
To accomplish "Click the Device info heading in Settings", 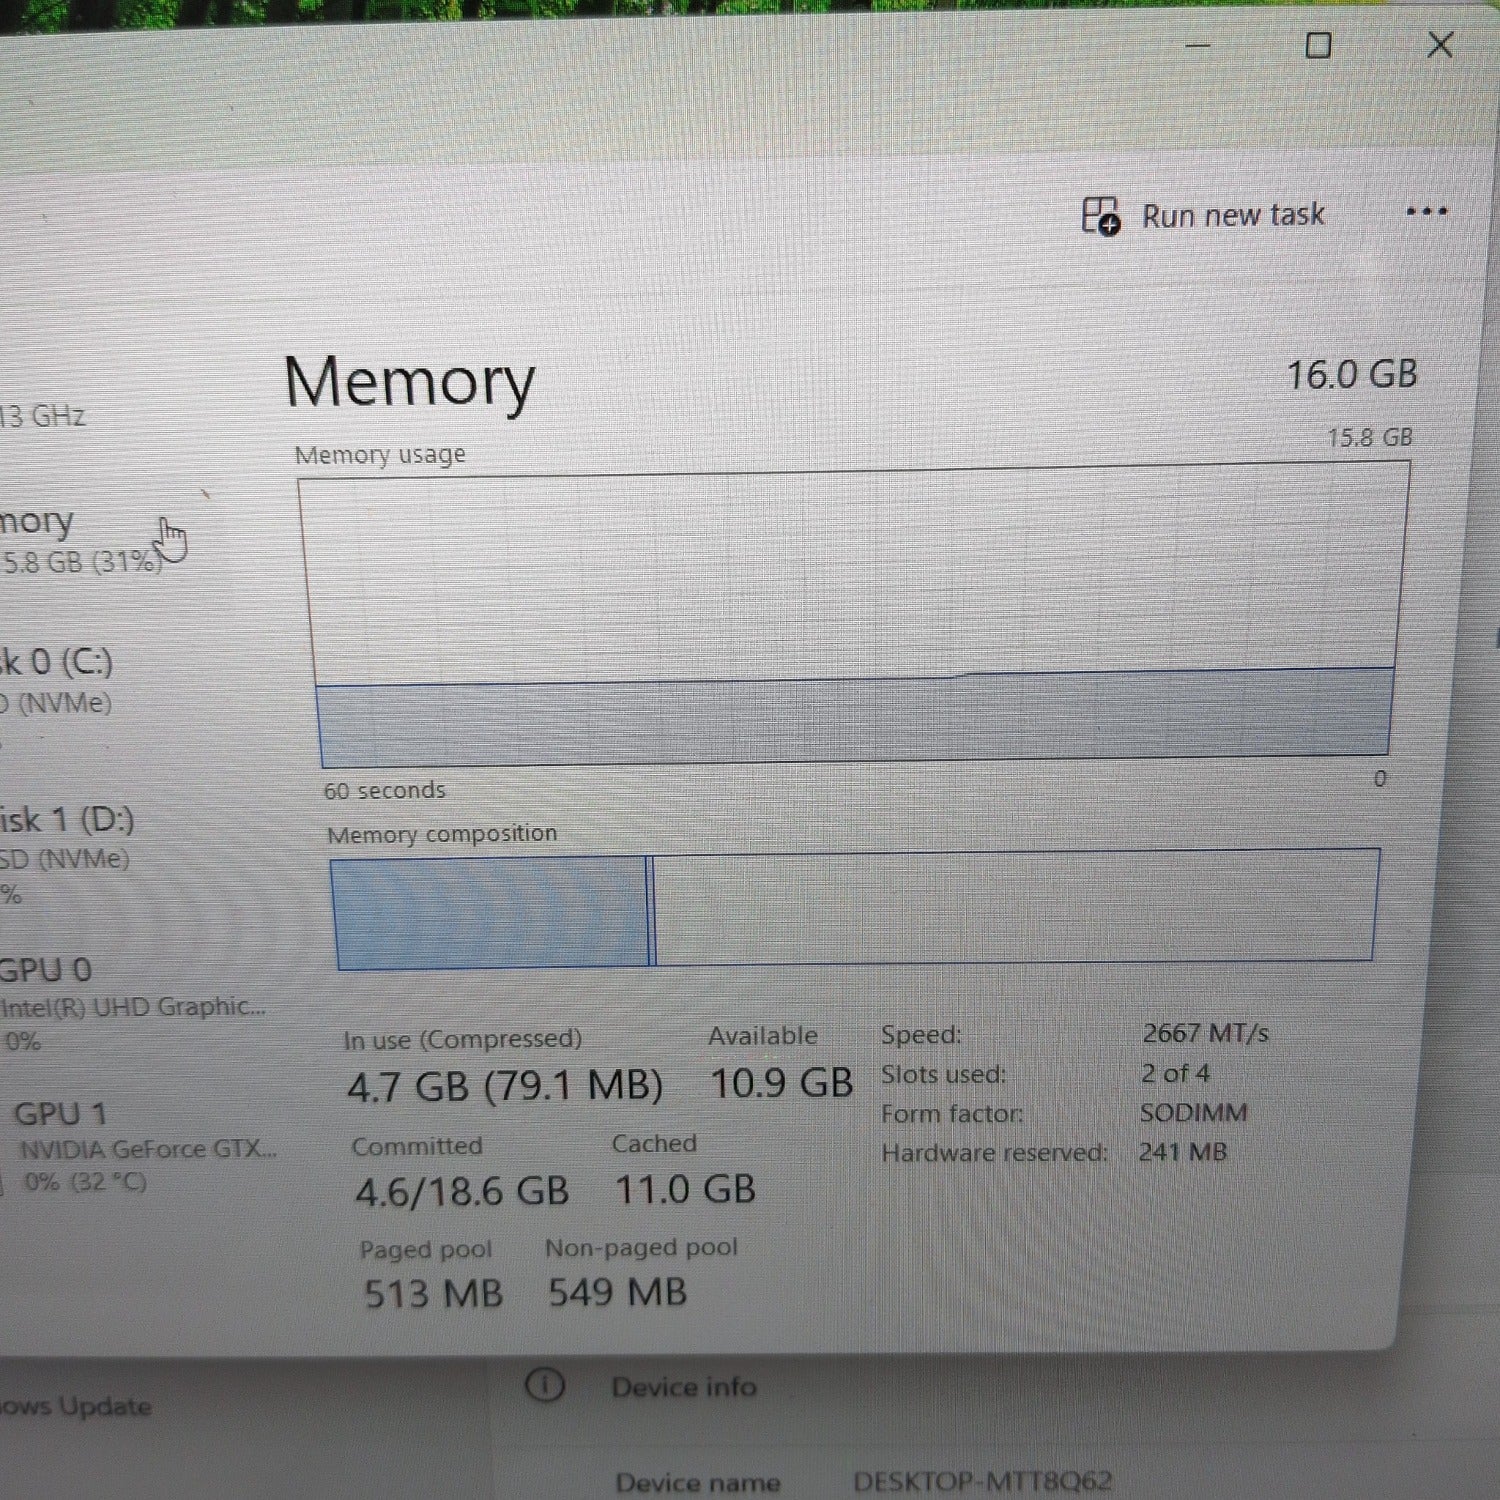I will coord(684,1387).
